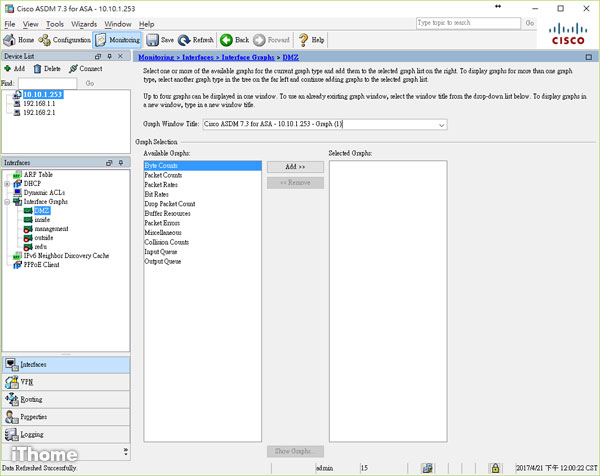600x476 pixels.
Task: Click the Add >> button
Action: pyautogui.click(x=295, y=167)
